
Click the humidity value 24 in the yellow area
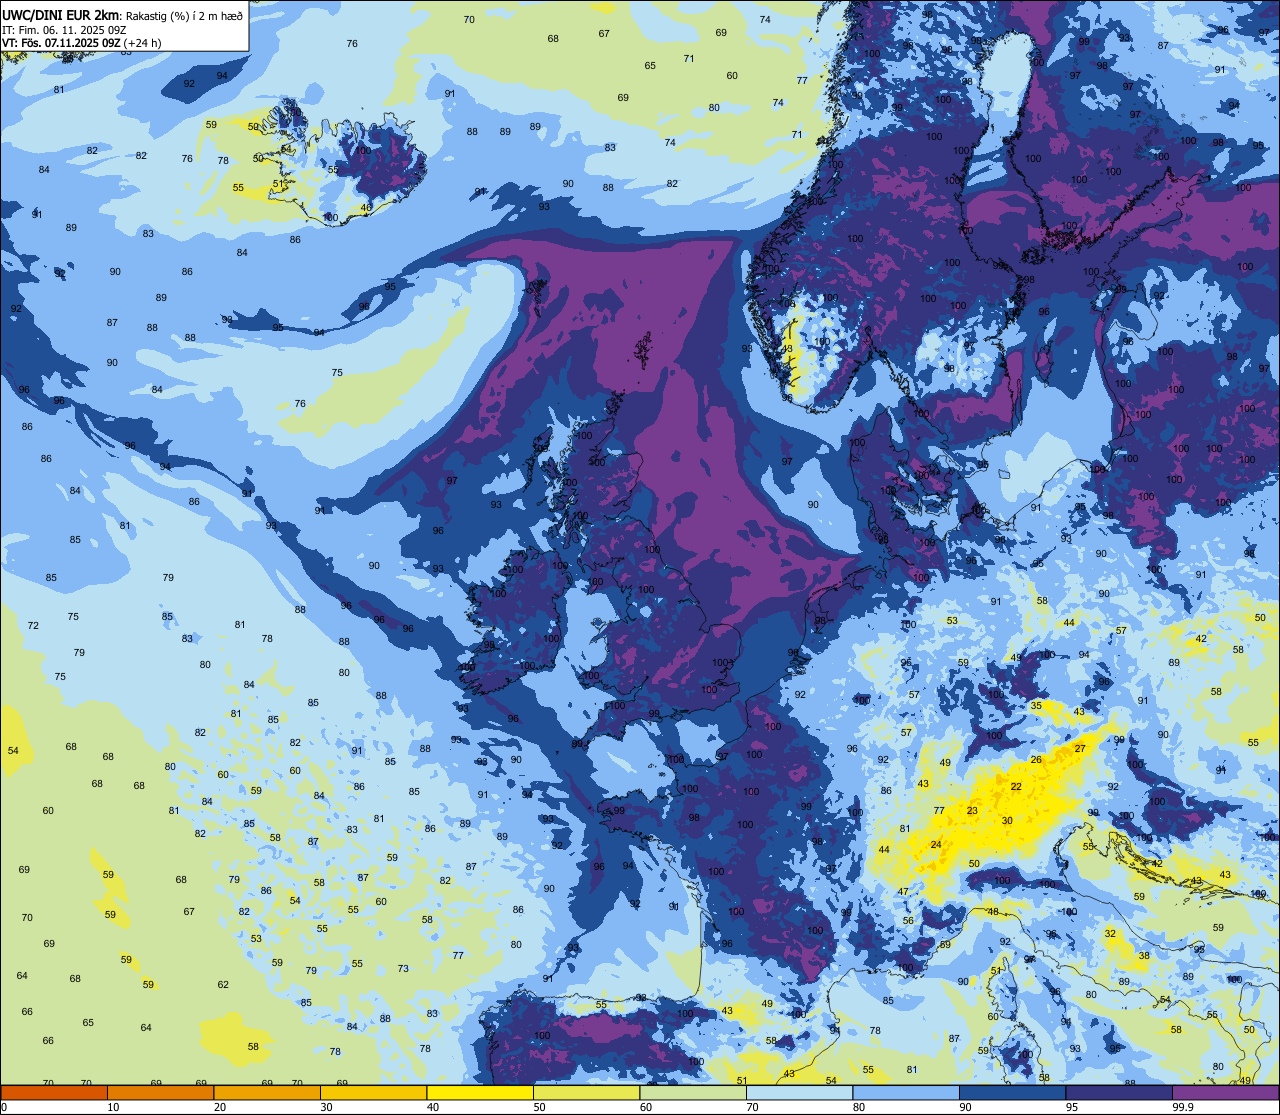936,845
